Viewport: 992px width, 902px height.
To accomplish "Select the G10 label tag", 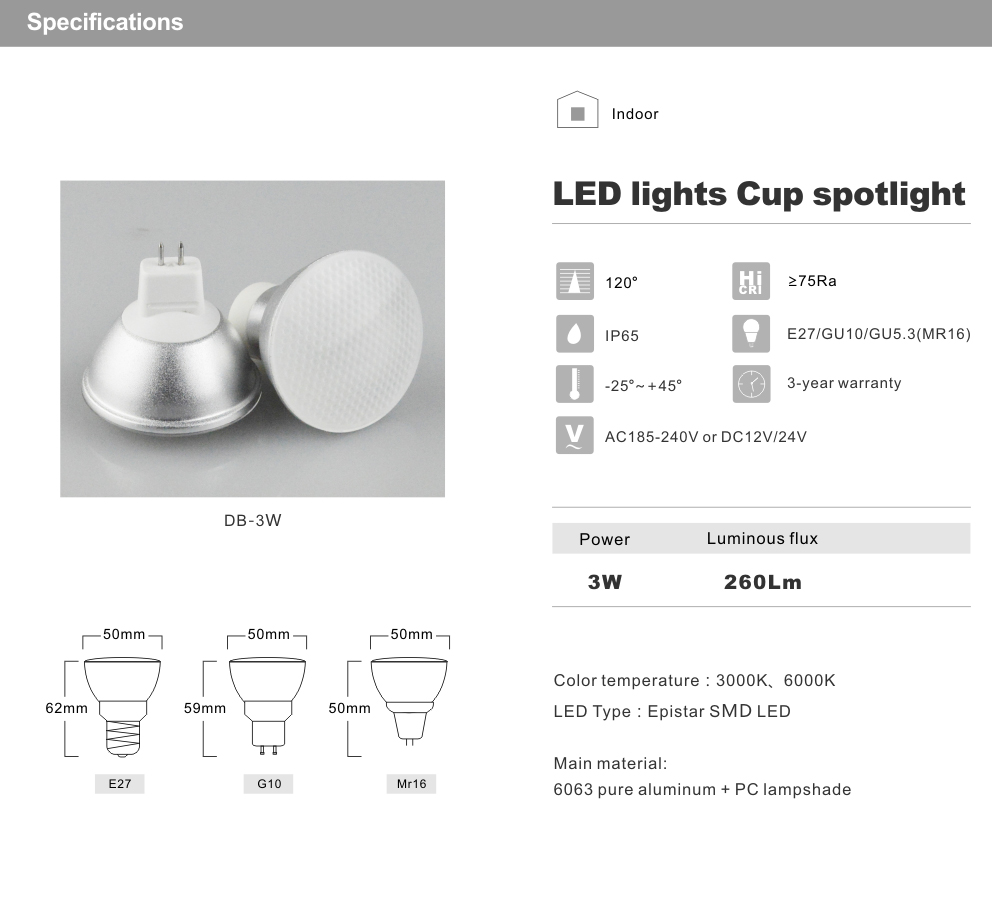I will 269,784.
